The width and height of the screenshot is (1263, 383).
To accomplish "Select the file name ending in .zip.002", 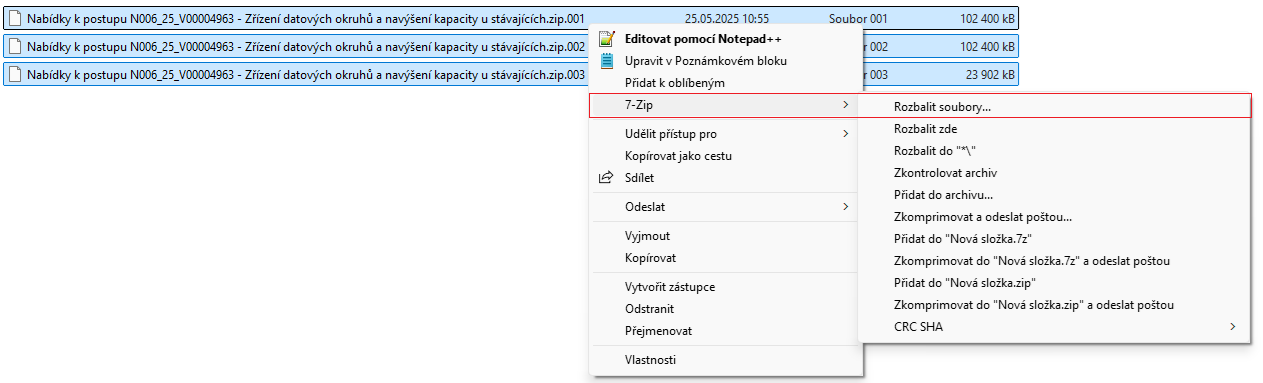I will [x=305, y=47].
